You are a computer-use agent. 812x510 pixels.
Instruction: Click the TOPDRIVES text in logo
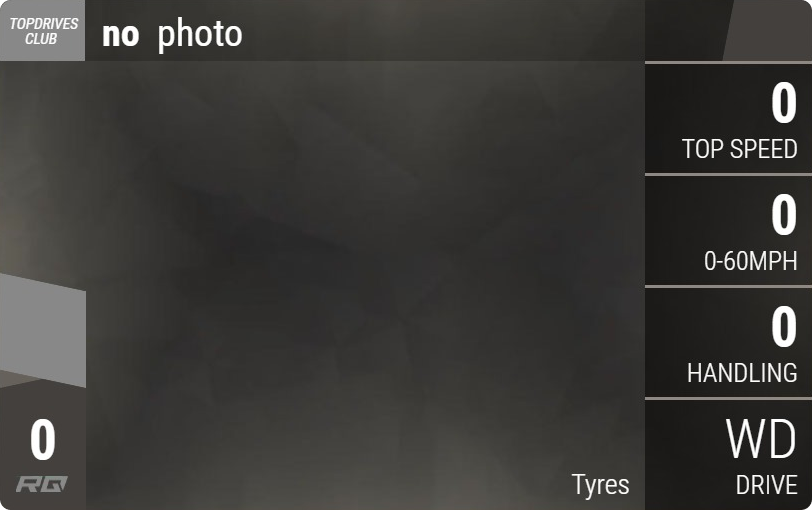tap(44, 24)
